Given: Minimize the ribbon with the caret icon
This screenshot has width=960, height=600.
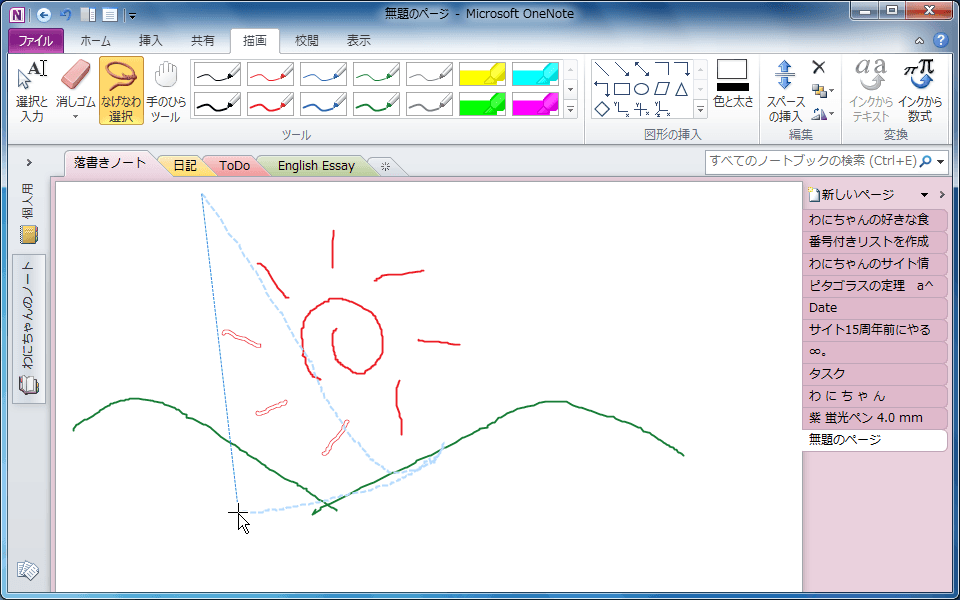Looking at the screenshot, I should 920,41.
